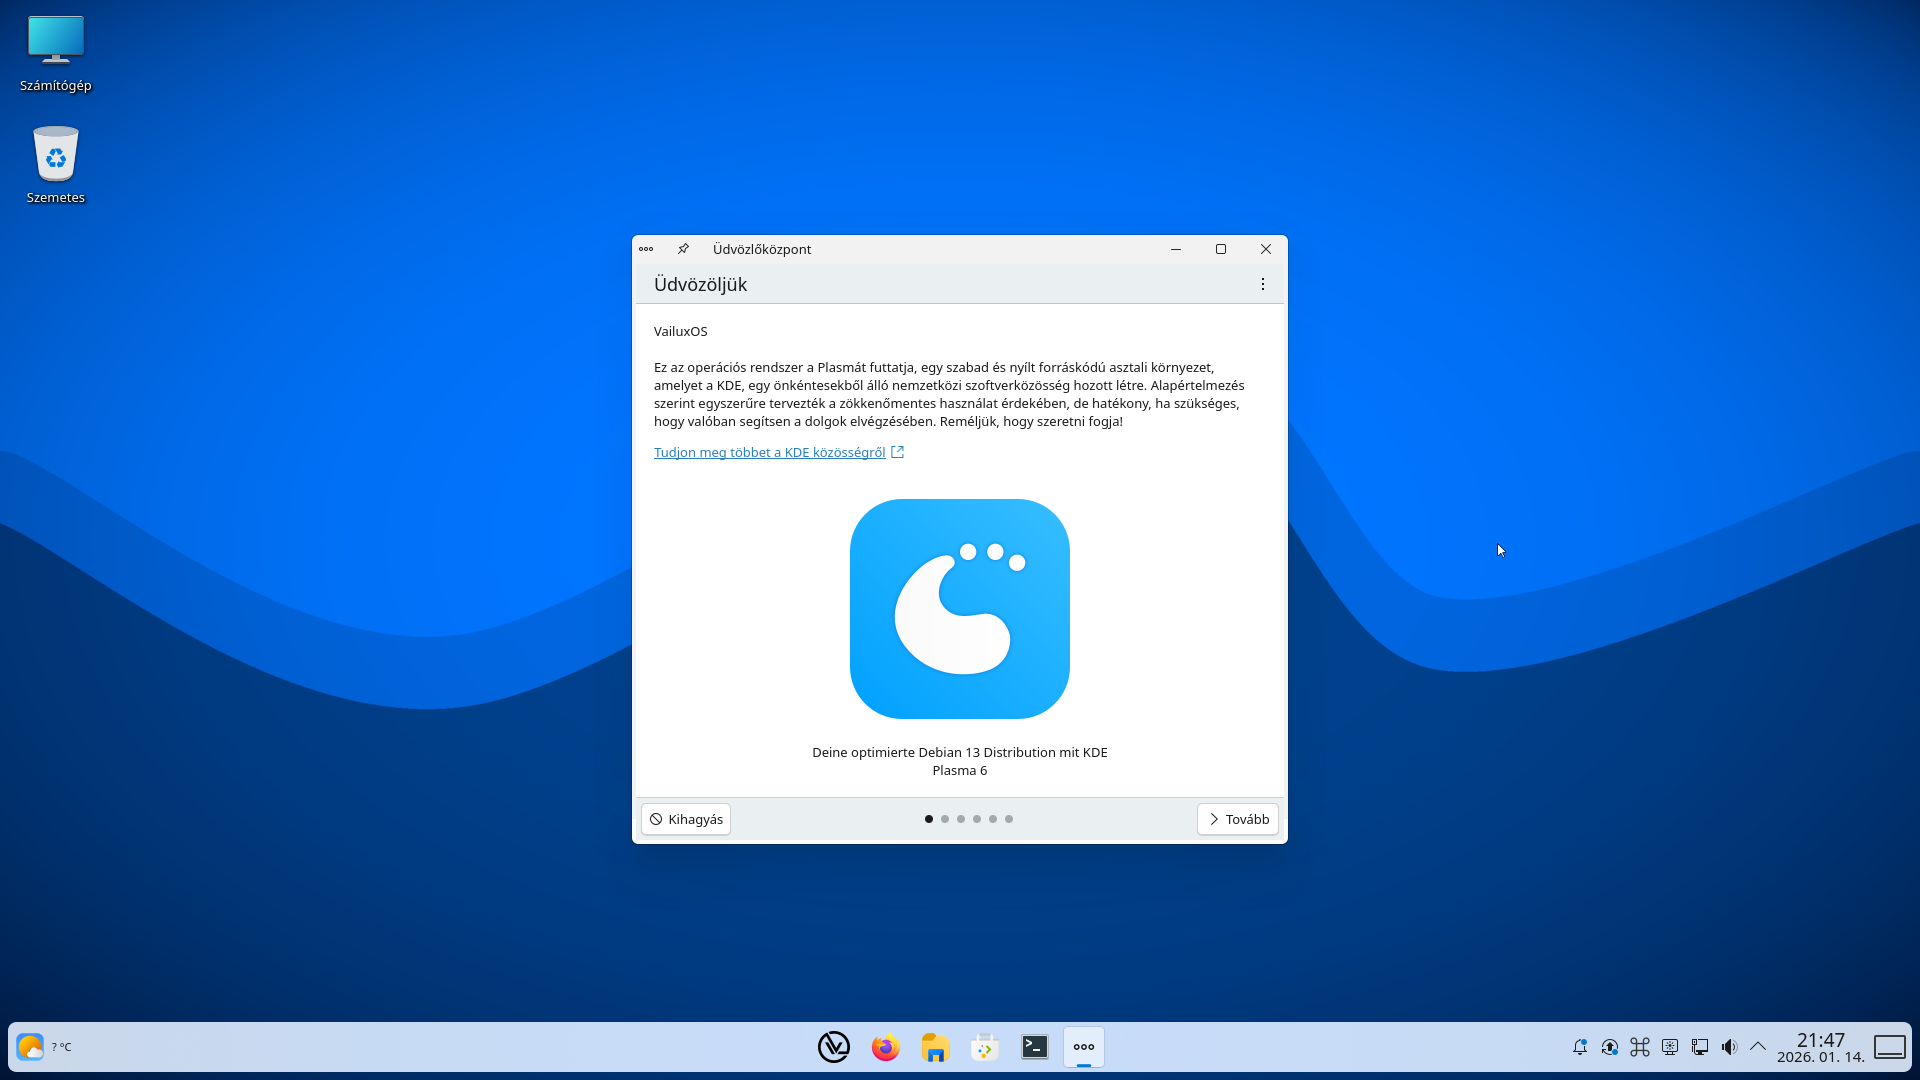Open the KDE közösségről link
Viewport: 1920px width, 1080px height.
tap(769, 453)
